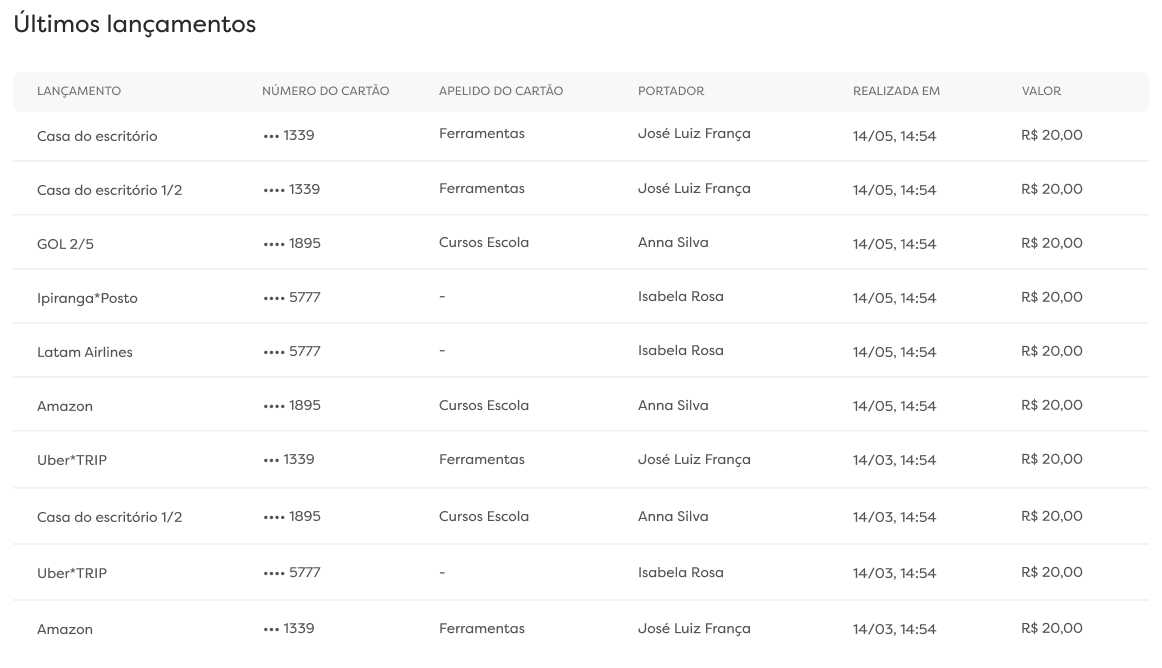The width and height of the screenshot is (1162, 668).
Task: Sort by the LANÇAMENTO column header
Action: pyautogui.click(x=79, y=91)
